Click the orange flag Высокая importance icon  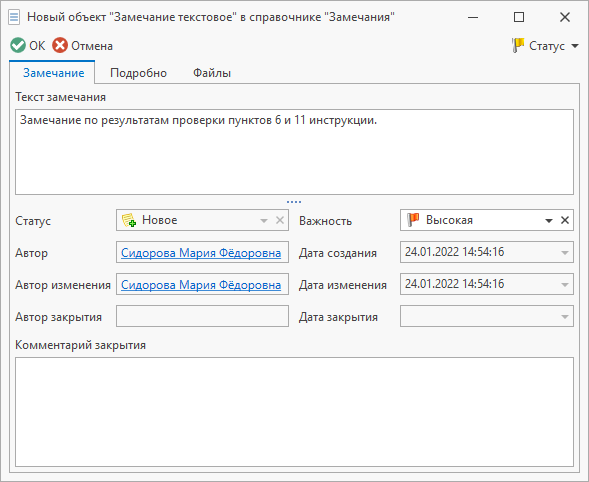pos(413,220)
